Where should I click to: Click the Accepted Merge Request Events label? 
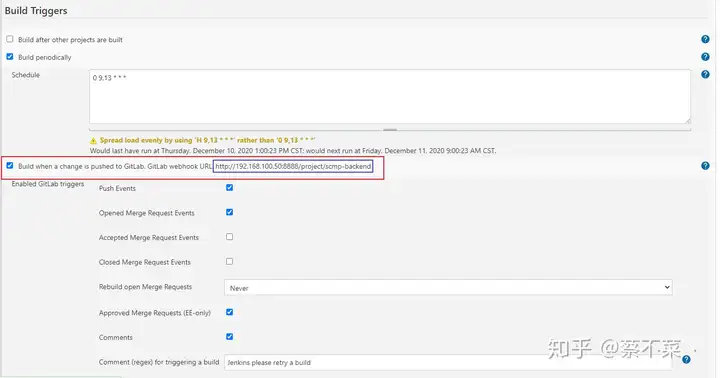coord(149,237)
